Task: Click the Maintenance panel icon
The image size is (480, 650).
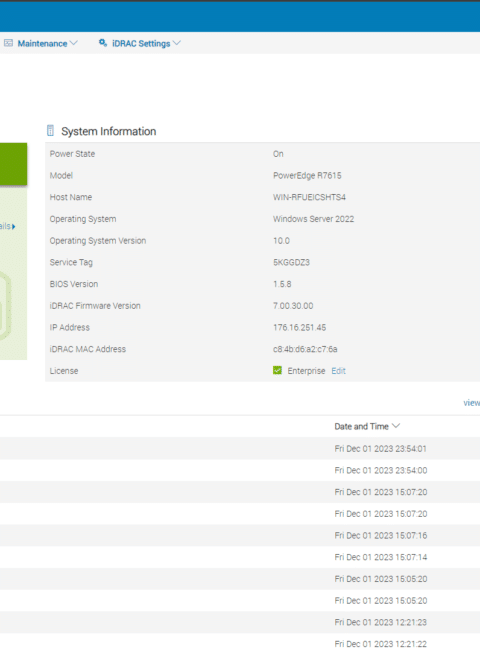Action: coord(8,43)
